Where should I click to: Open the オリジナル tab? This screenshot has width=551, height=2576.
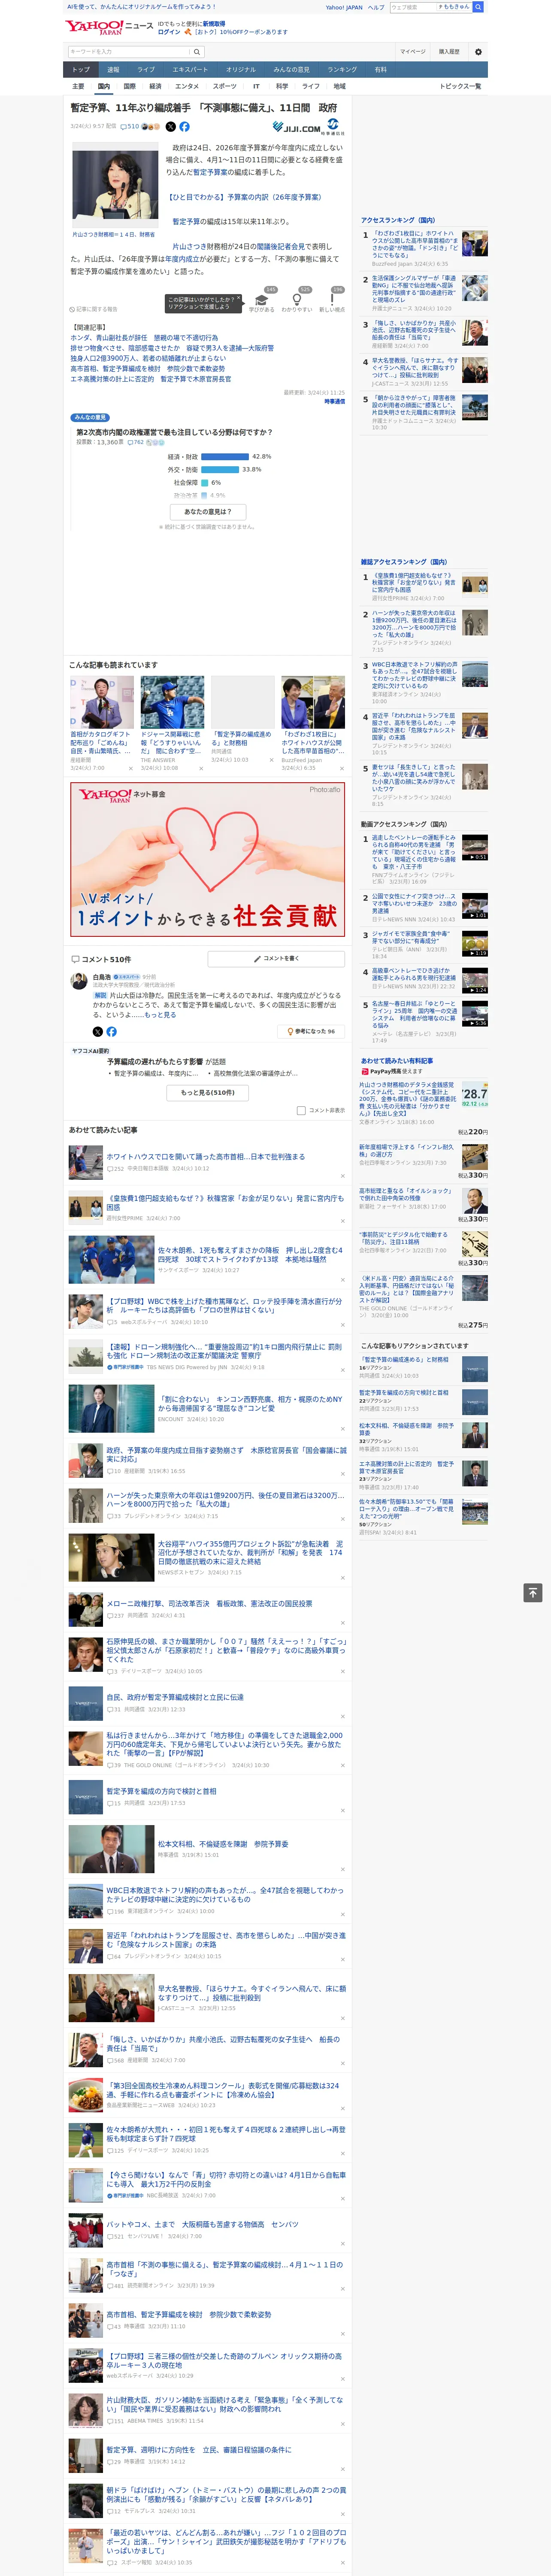[x=241, y=70]
